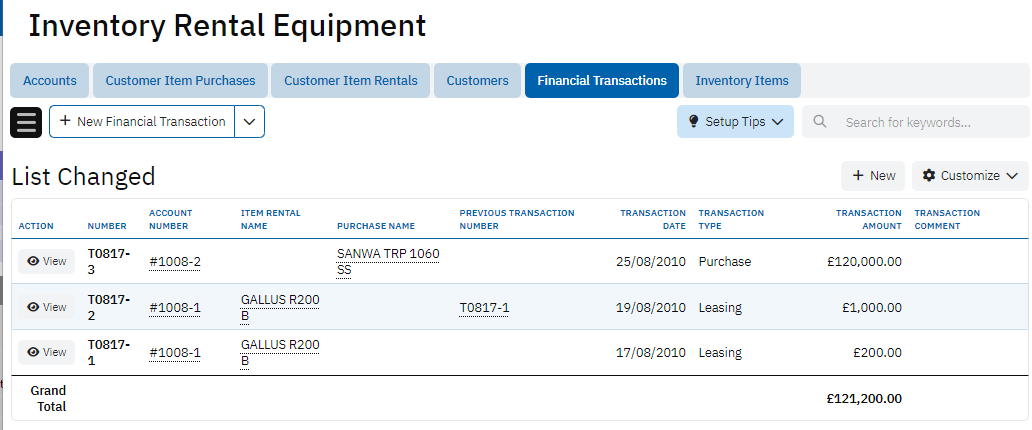Screen dimensions: 1032x430
Task: Open the hamburger menu icon
Action: point(26,122)
